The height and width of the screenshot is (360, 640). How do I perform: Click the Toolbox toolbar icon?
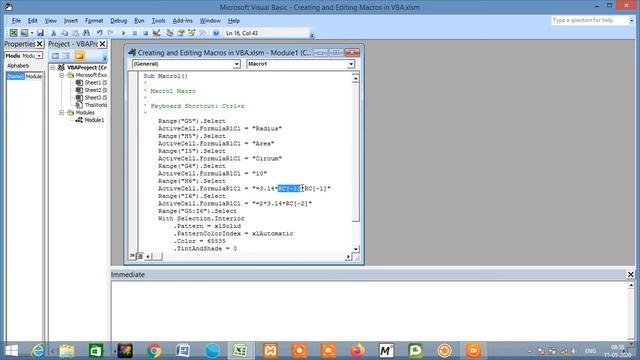pyautogui.click(x=202, y=33)
